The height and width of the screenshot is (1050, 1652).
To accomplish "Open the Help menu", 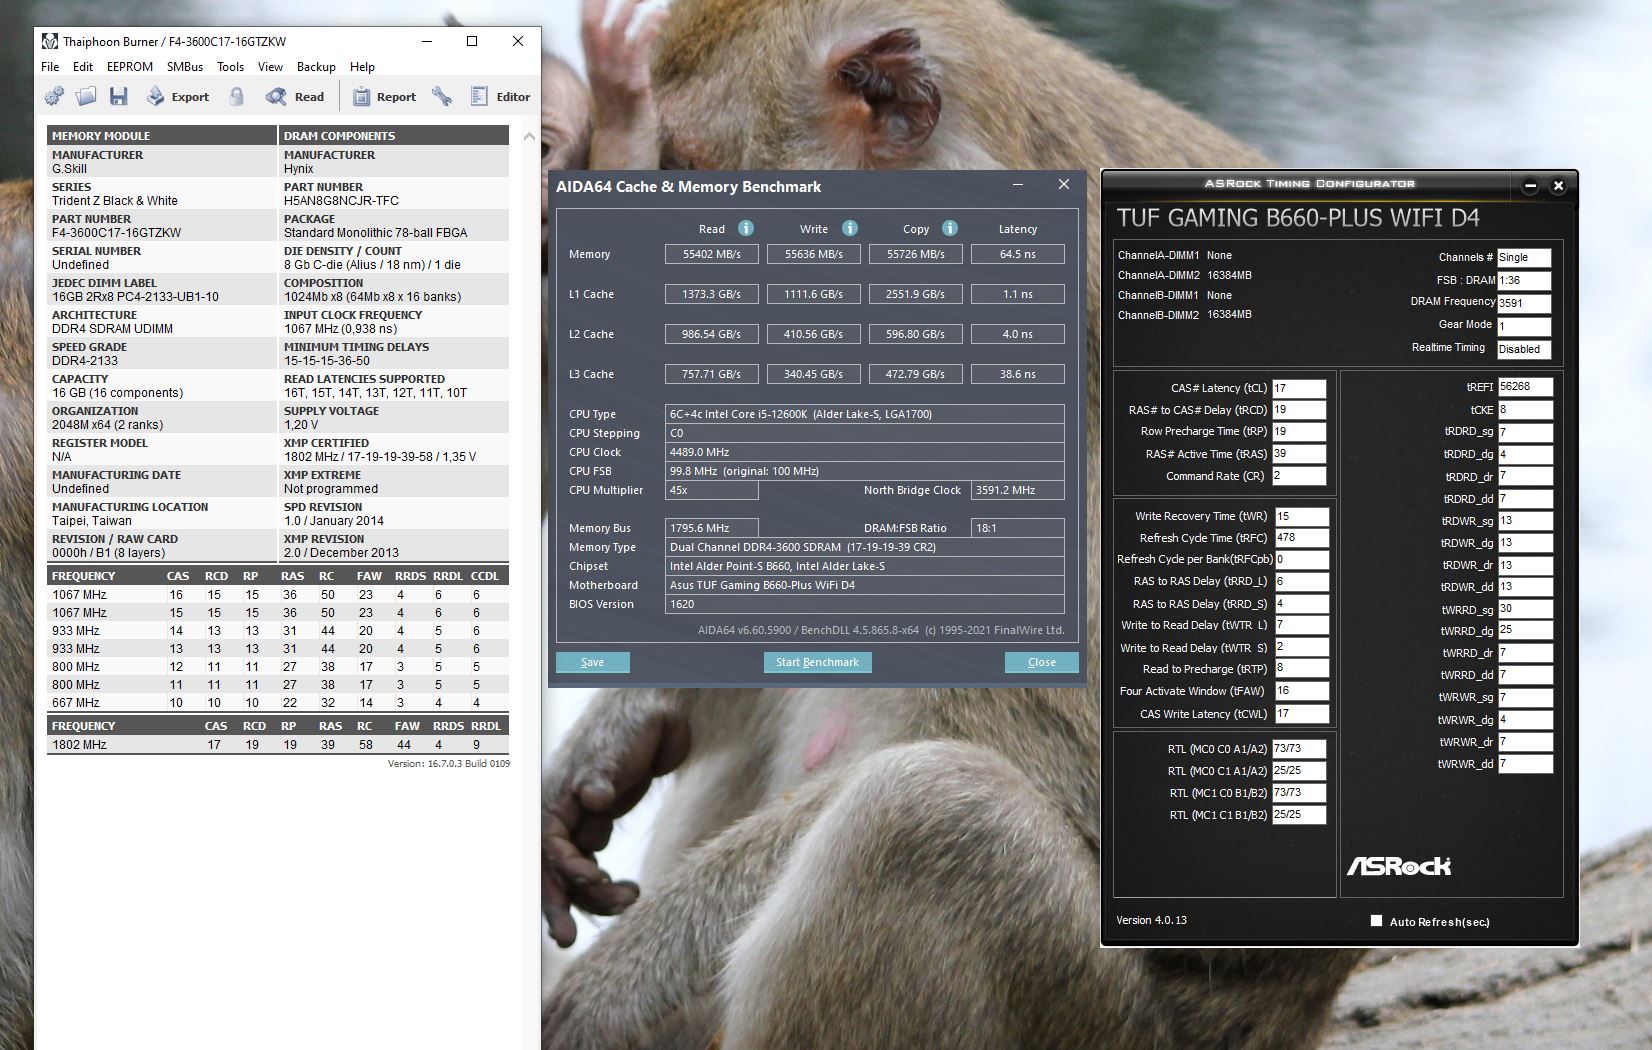I will tap(362, 67).
